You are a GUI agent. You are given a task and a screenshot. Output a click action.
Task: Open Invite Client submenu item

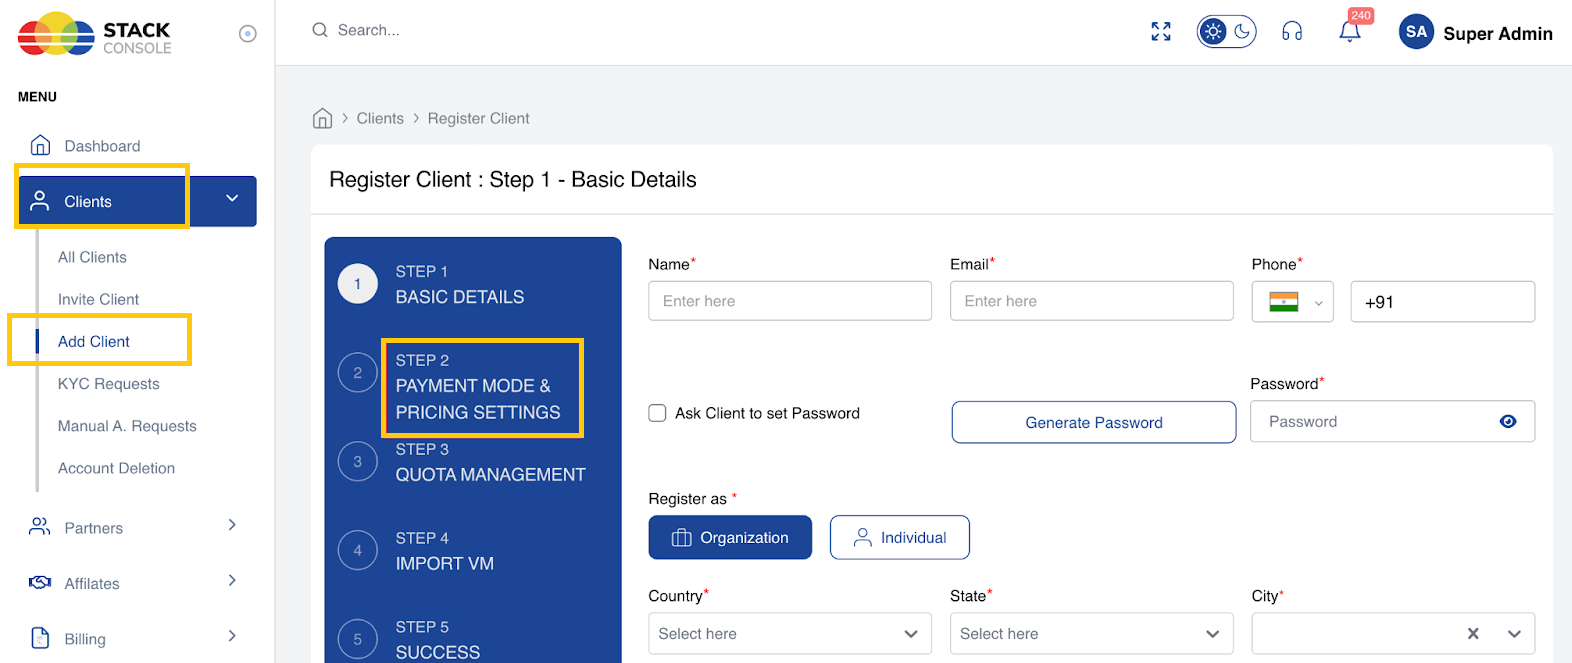click(x=98, y=299)
